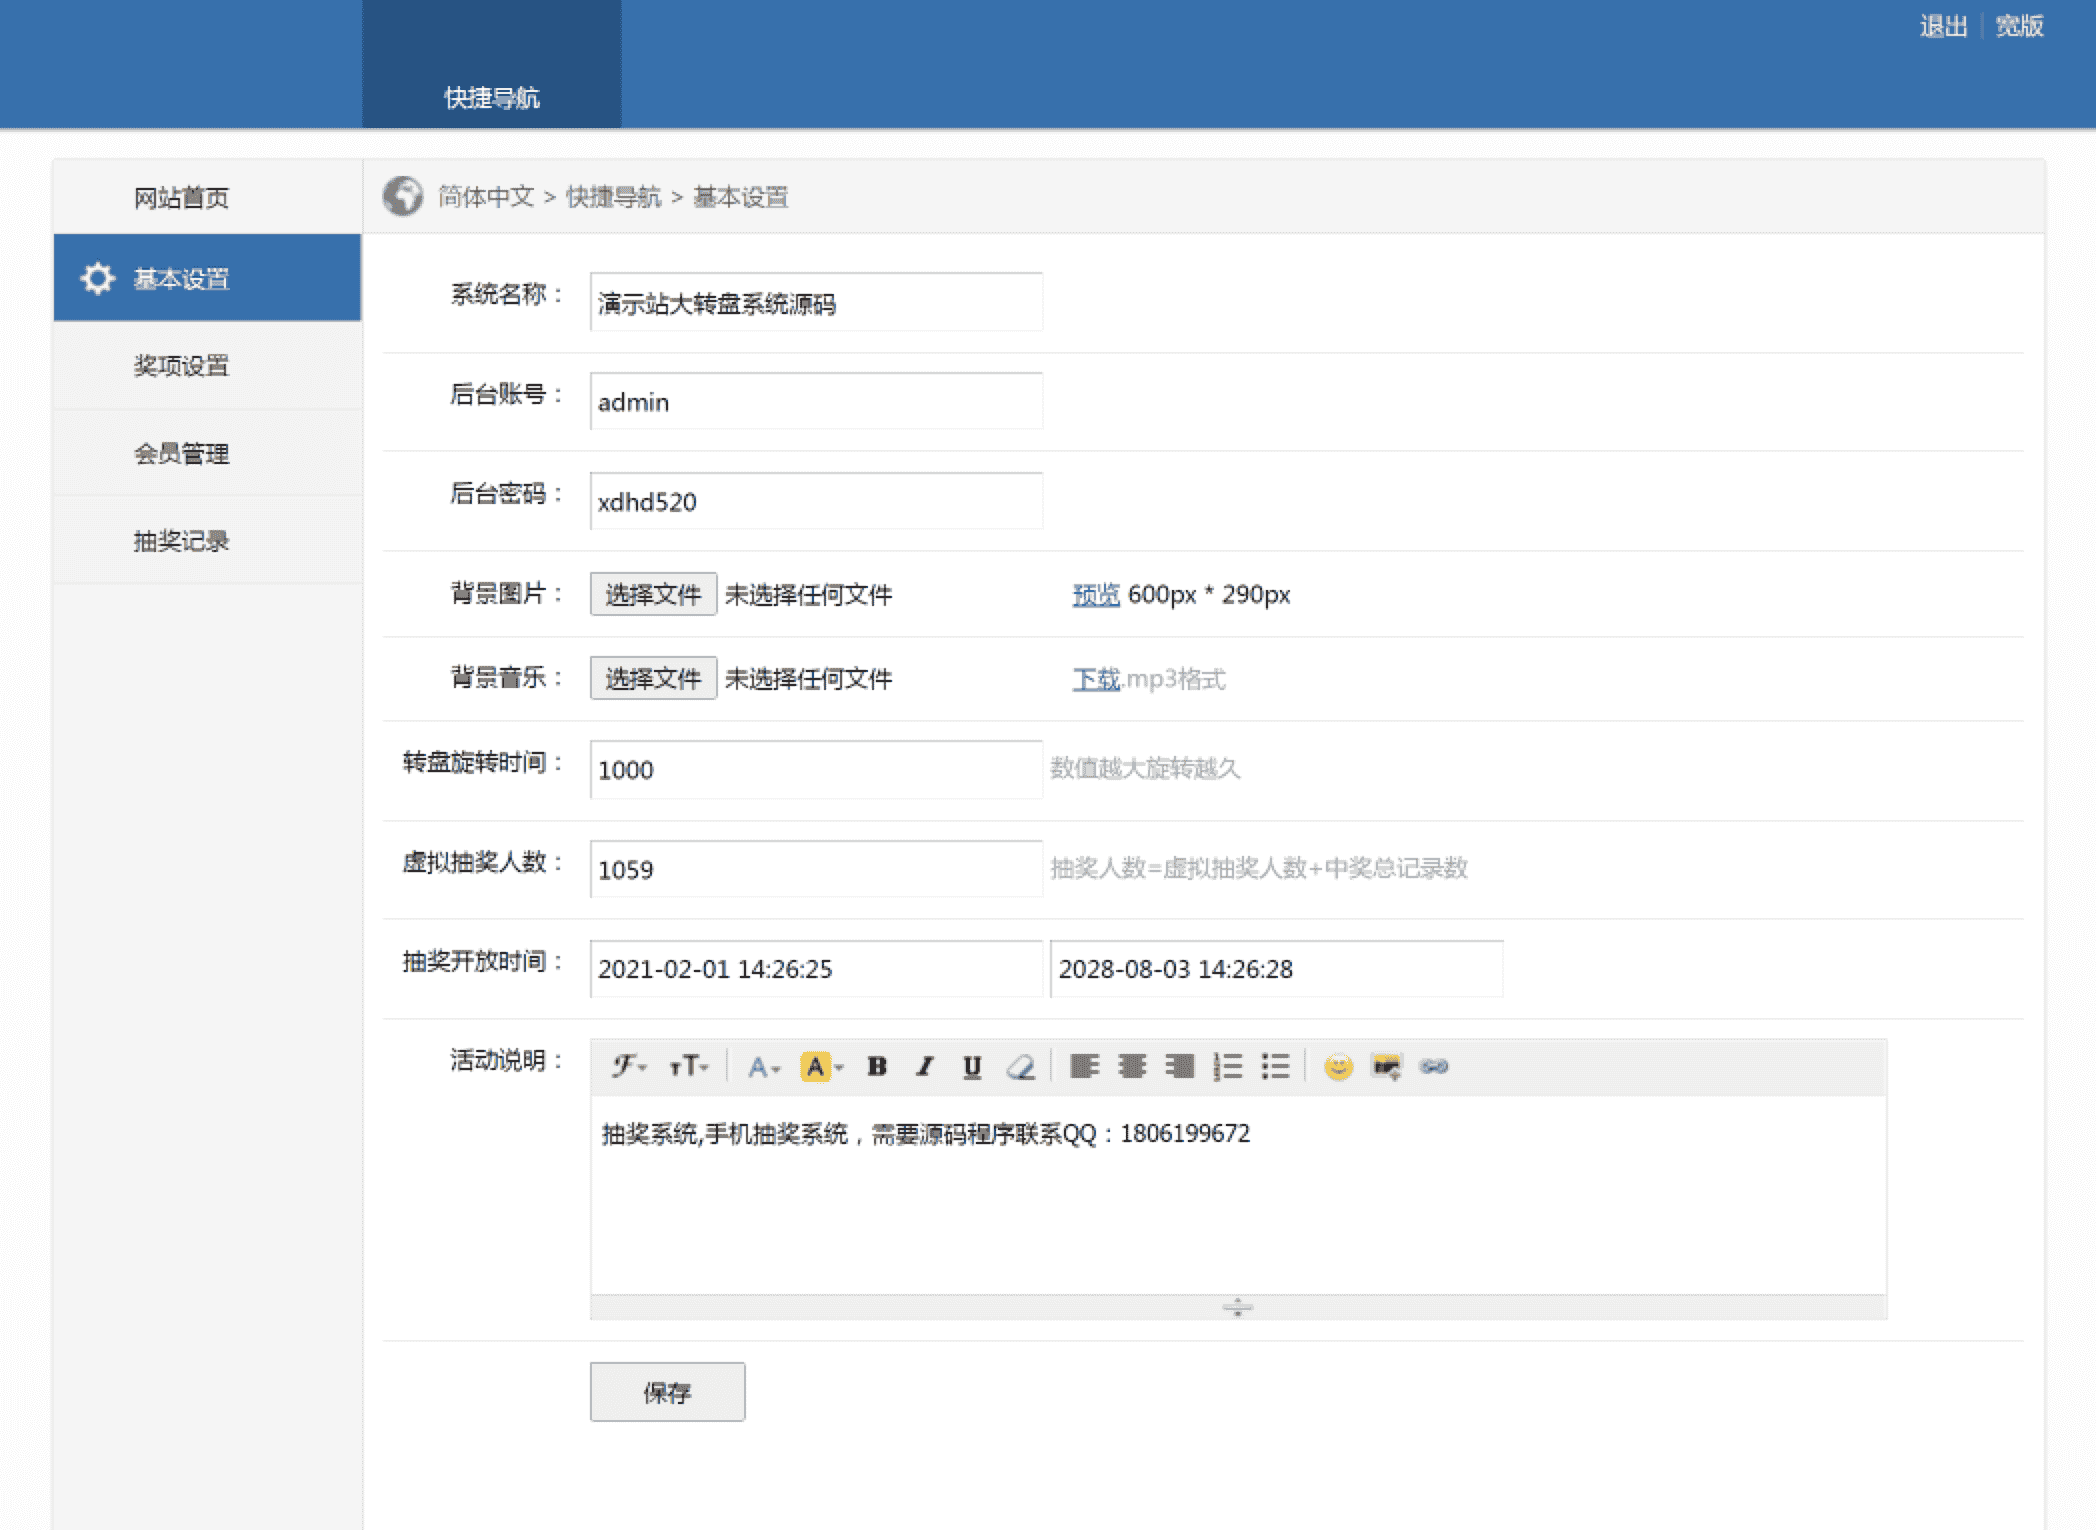Click the insert hyperlink chain icon
This screenshot has height=1530, width=2096.
[1434, 1067]
